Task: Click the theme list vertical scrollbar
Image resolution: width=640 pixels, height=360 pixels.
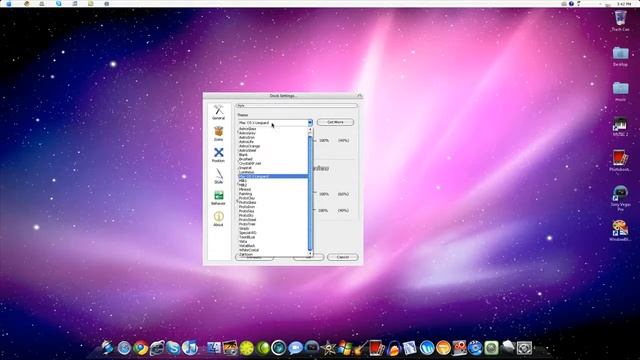Action: 310,192
